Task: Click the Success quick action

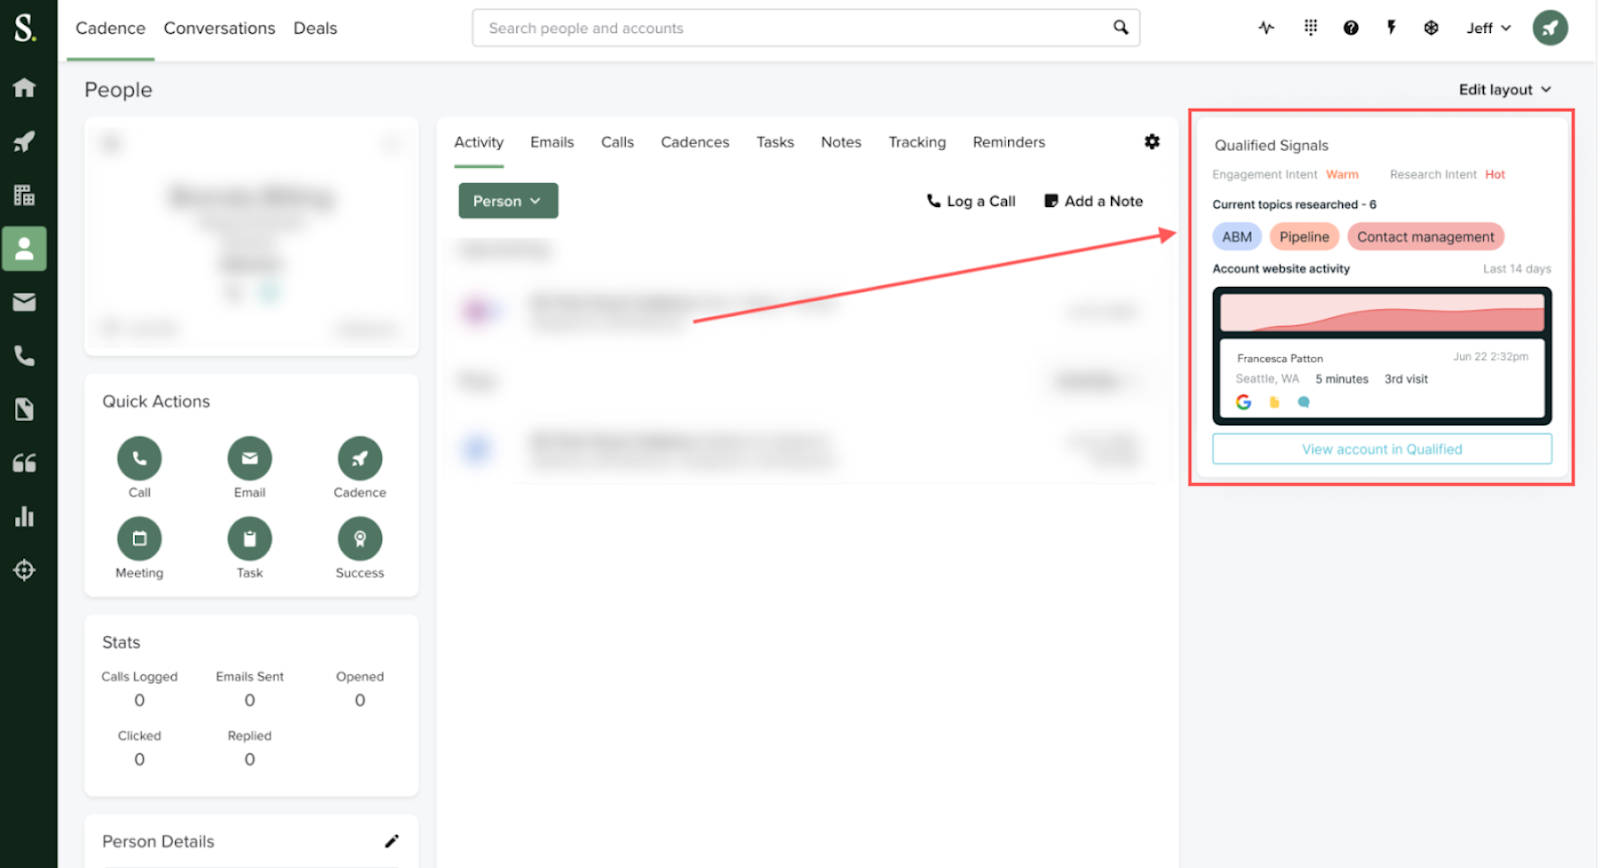Action: pos(360,539)
